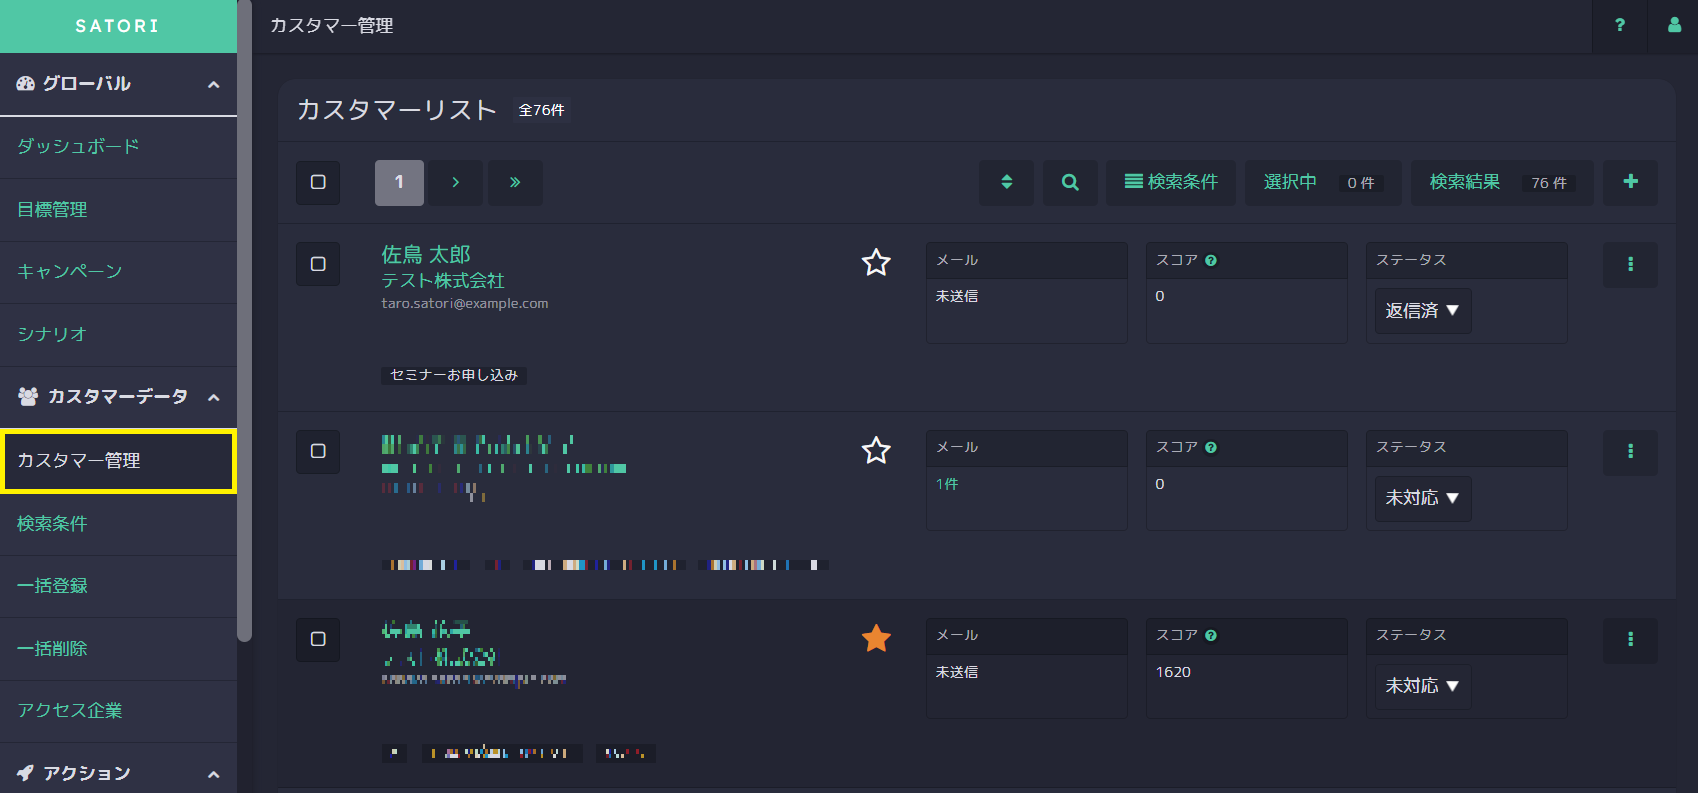Click the sort arrows icon

click(x=1006, y=182)
